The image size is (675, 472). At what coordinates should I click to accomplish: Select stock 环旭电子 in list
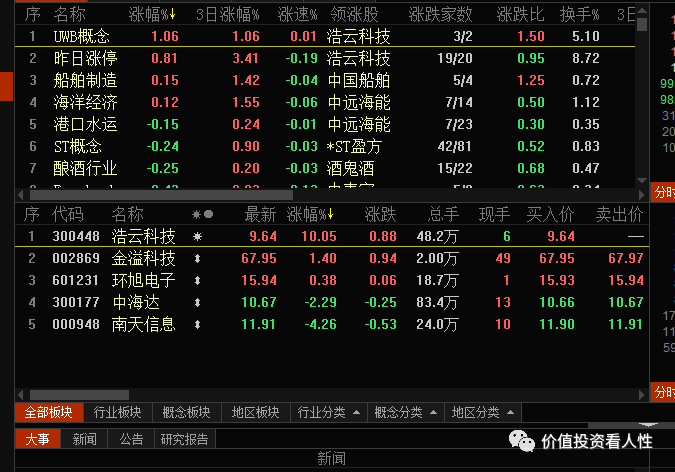coord(331,280)
